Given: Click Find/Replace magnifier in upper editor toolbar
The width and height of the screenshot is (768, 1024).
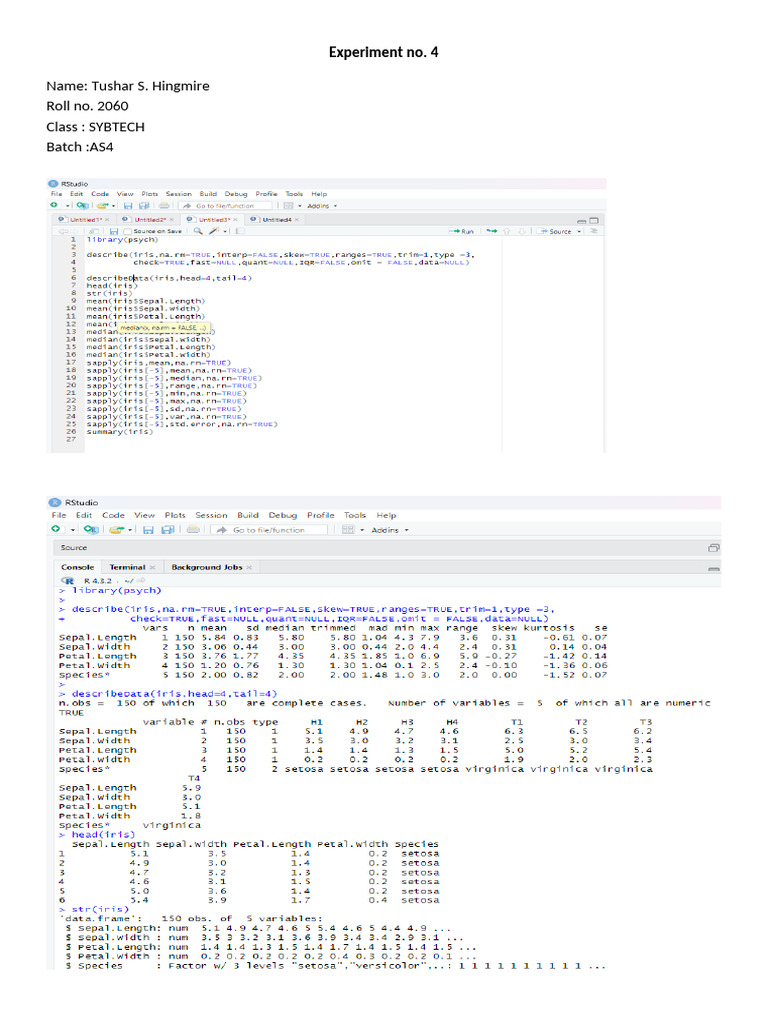Looking at the screenshot, I should pyautogui.click(x=198, y=231).
